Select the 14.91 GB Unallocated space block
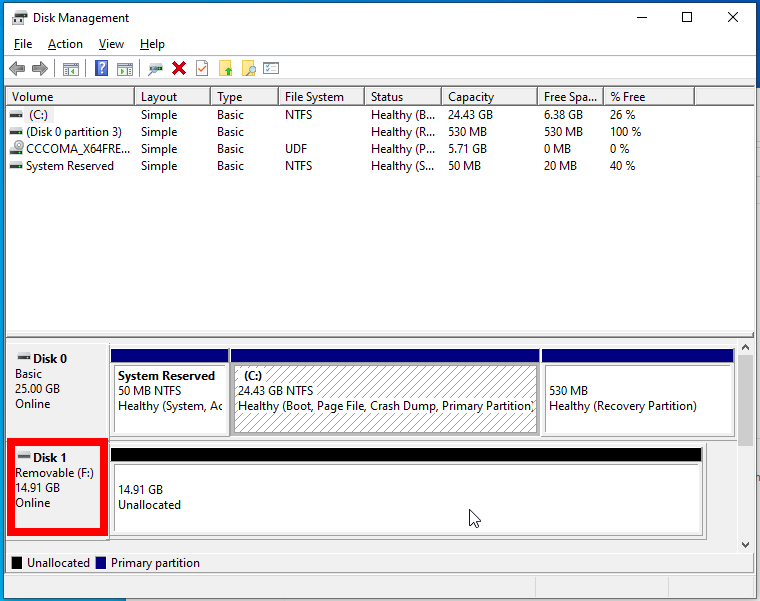760x601 pixels. (x=406, y=492)
